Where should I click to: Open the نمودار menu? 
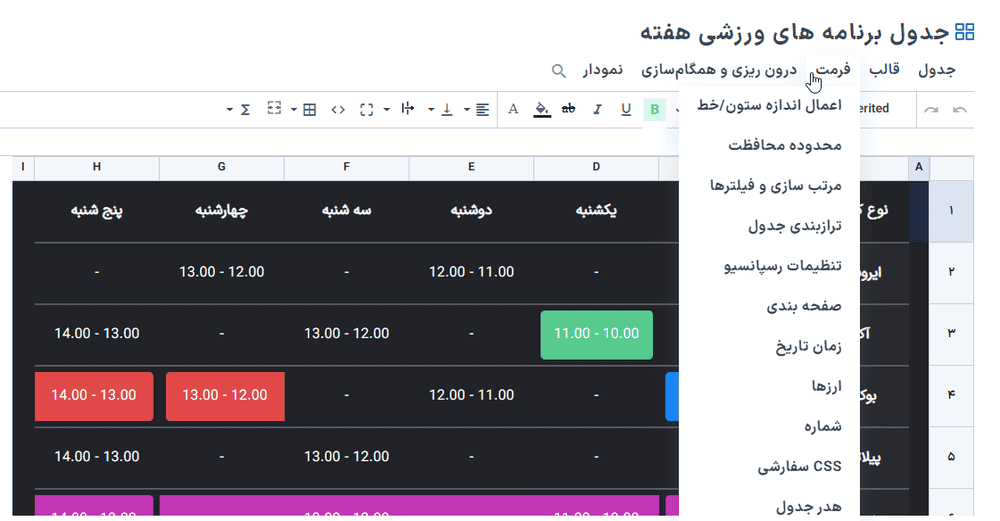603,70
